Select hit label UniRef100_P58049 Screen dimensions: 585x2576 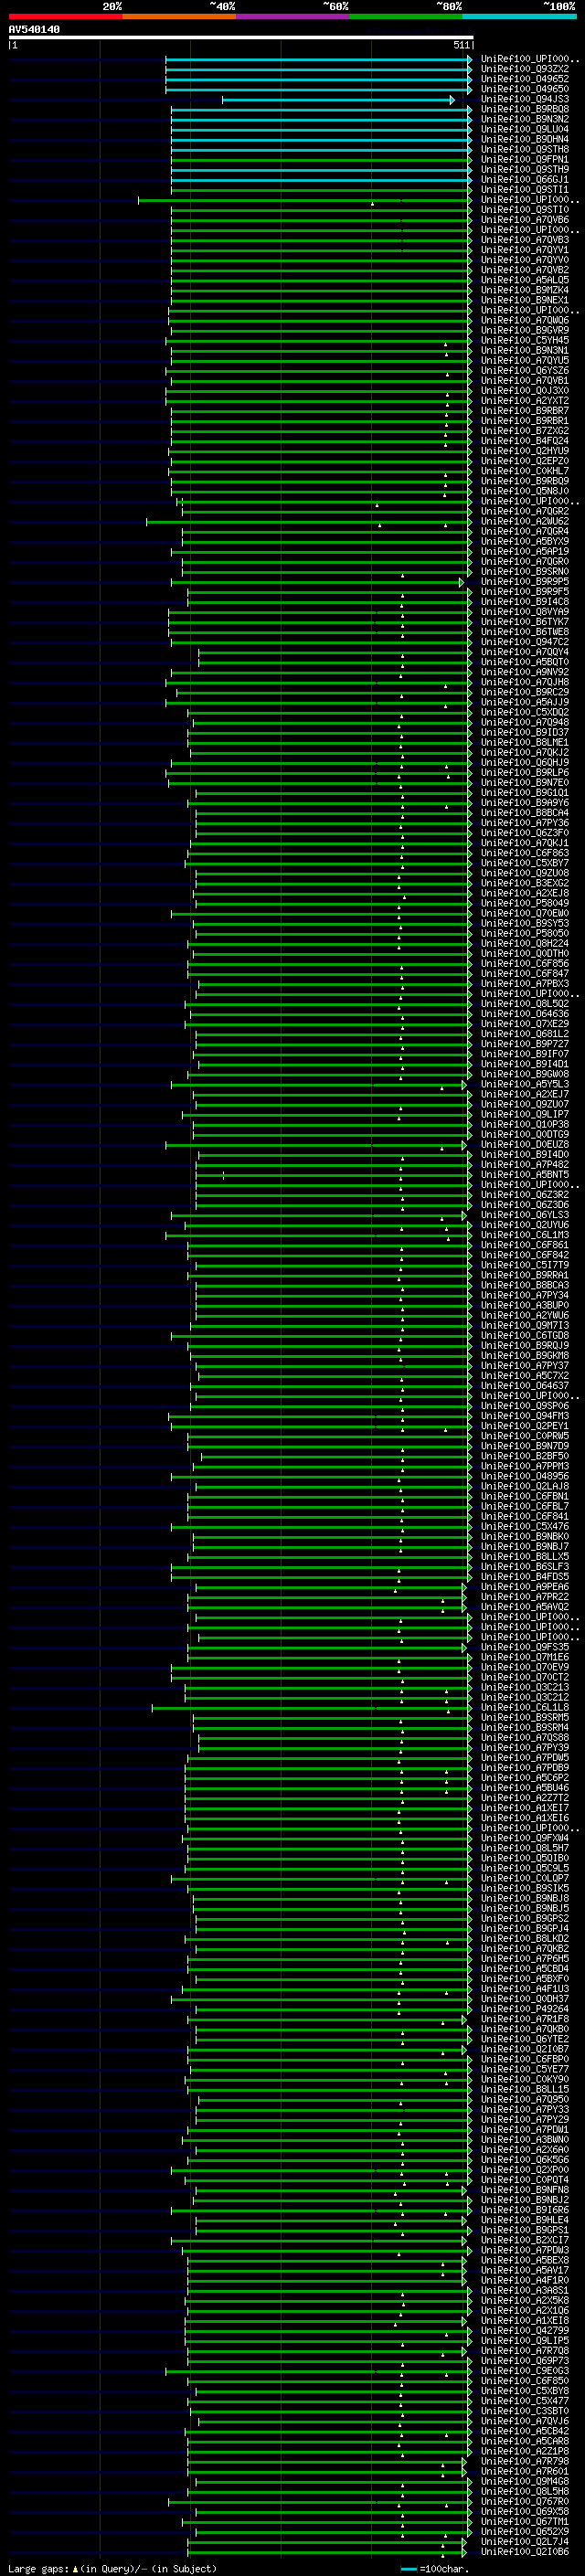525,903
